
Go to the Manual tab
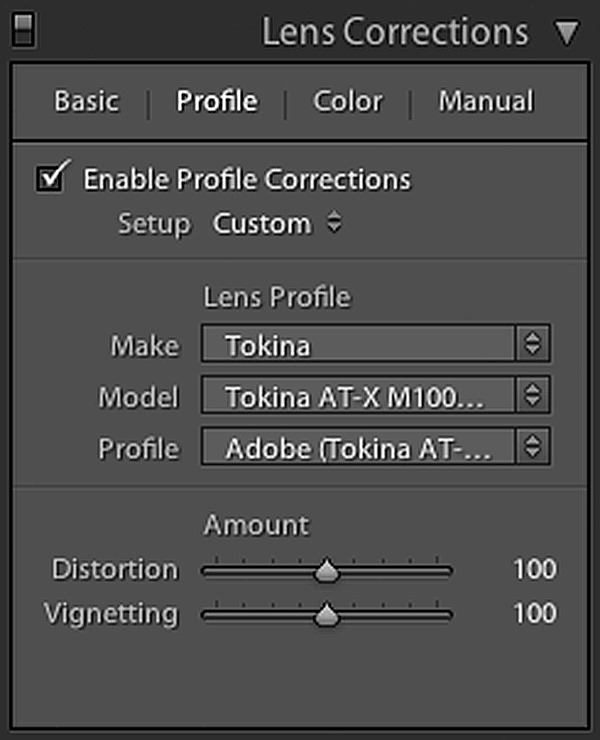click(486, 101)
